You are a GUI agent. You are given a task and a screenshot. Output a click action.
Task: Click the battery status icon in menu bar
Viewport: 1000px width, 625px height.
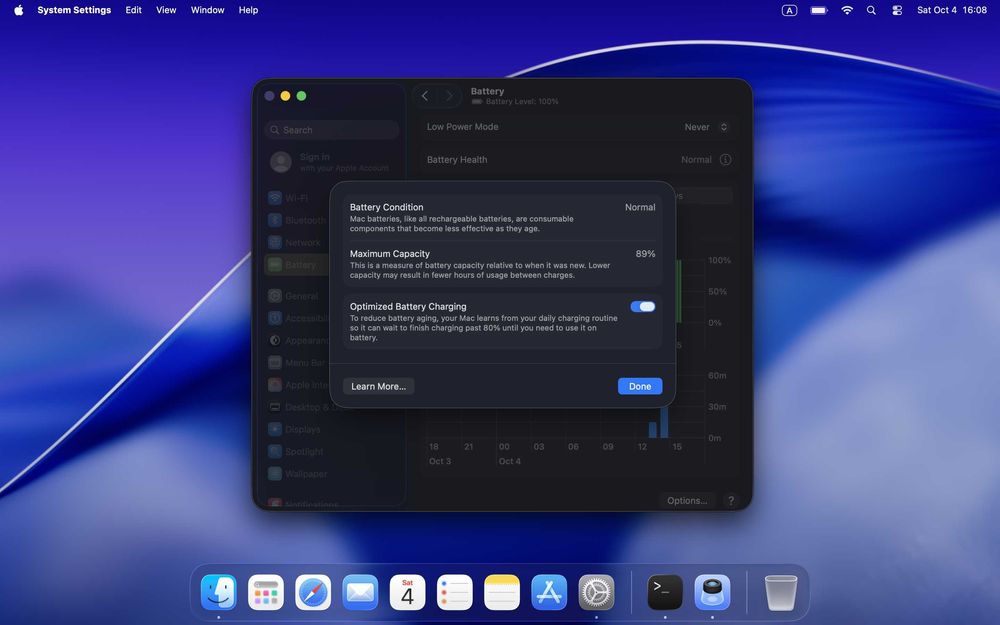point(818,10)
